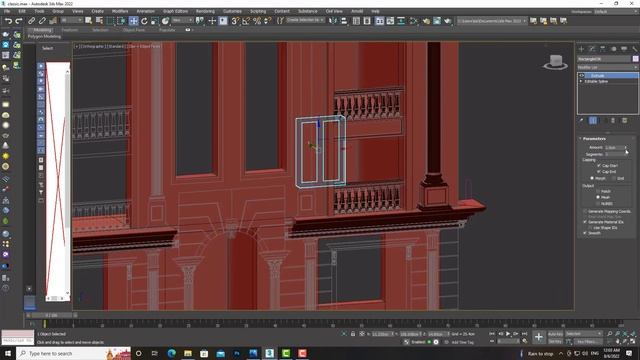Open the Modifiers menu
This screenshot has width=640, height=360.
click(x=120, y=11)
